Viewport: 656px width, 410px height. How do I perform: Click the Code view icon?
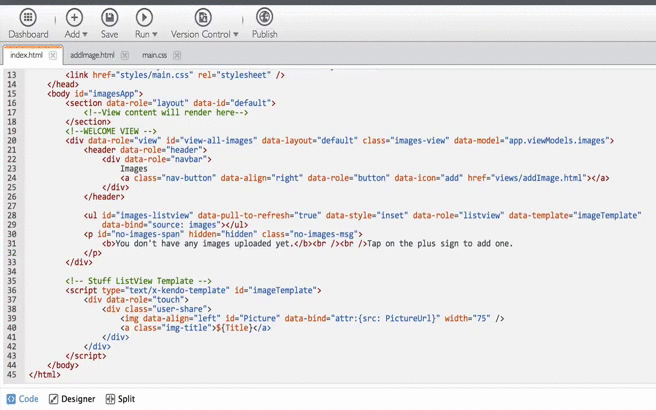(x=11, y=399)
